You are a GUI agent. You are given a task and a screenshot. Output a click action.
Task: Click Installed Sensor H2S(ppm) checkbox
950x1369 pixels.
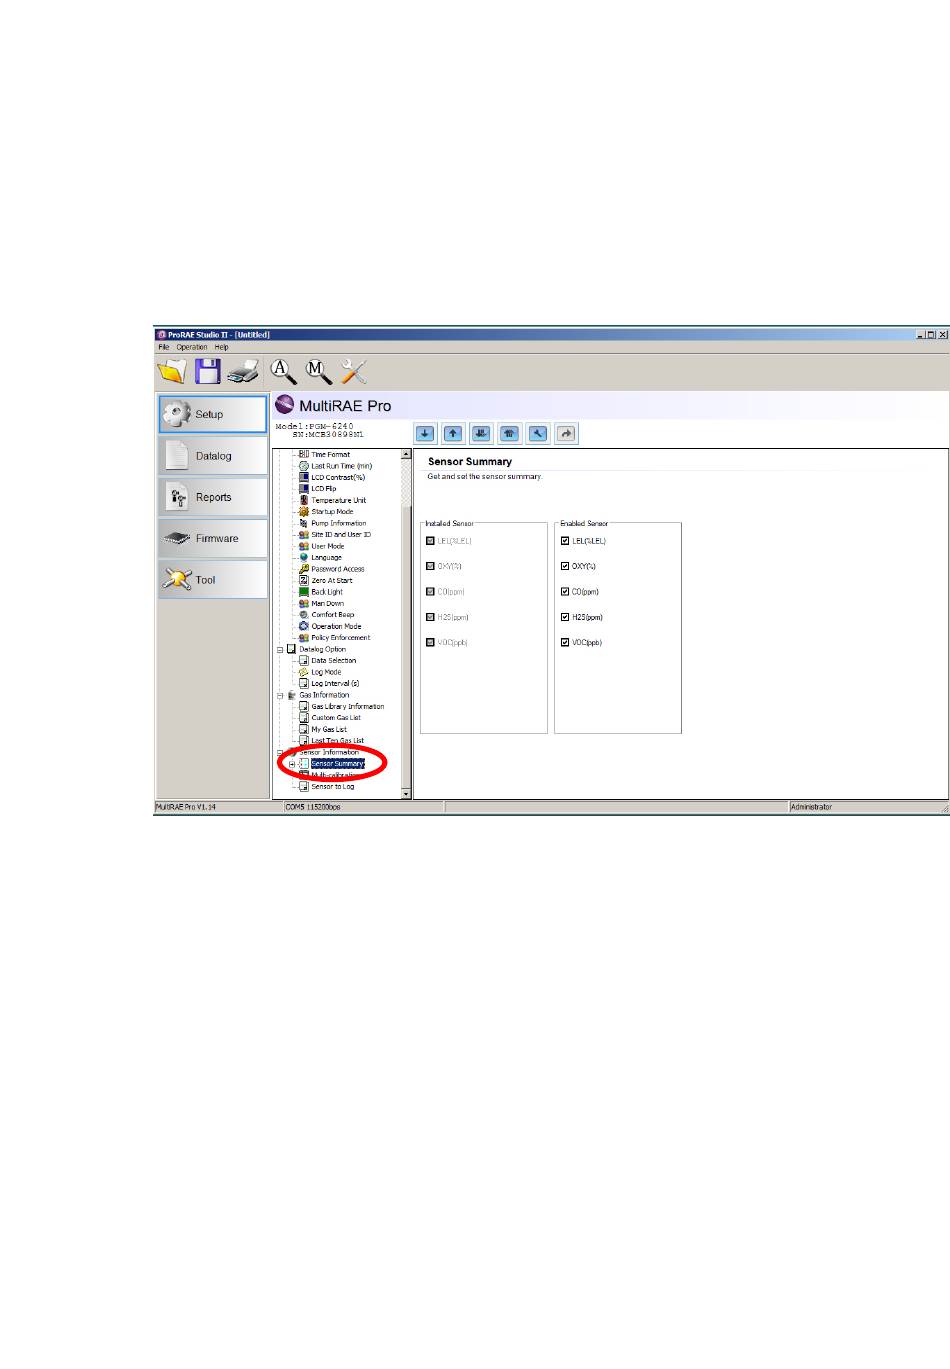[431, 617]
